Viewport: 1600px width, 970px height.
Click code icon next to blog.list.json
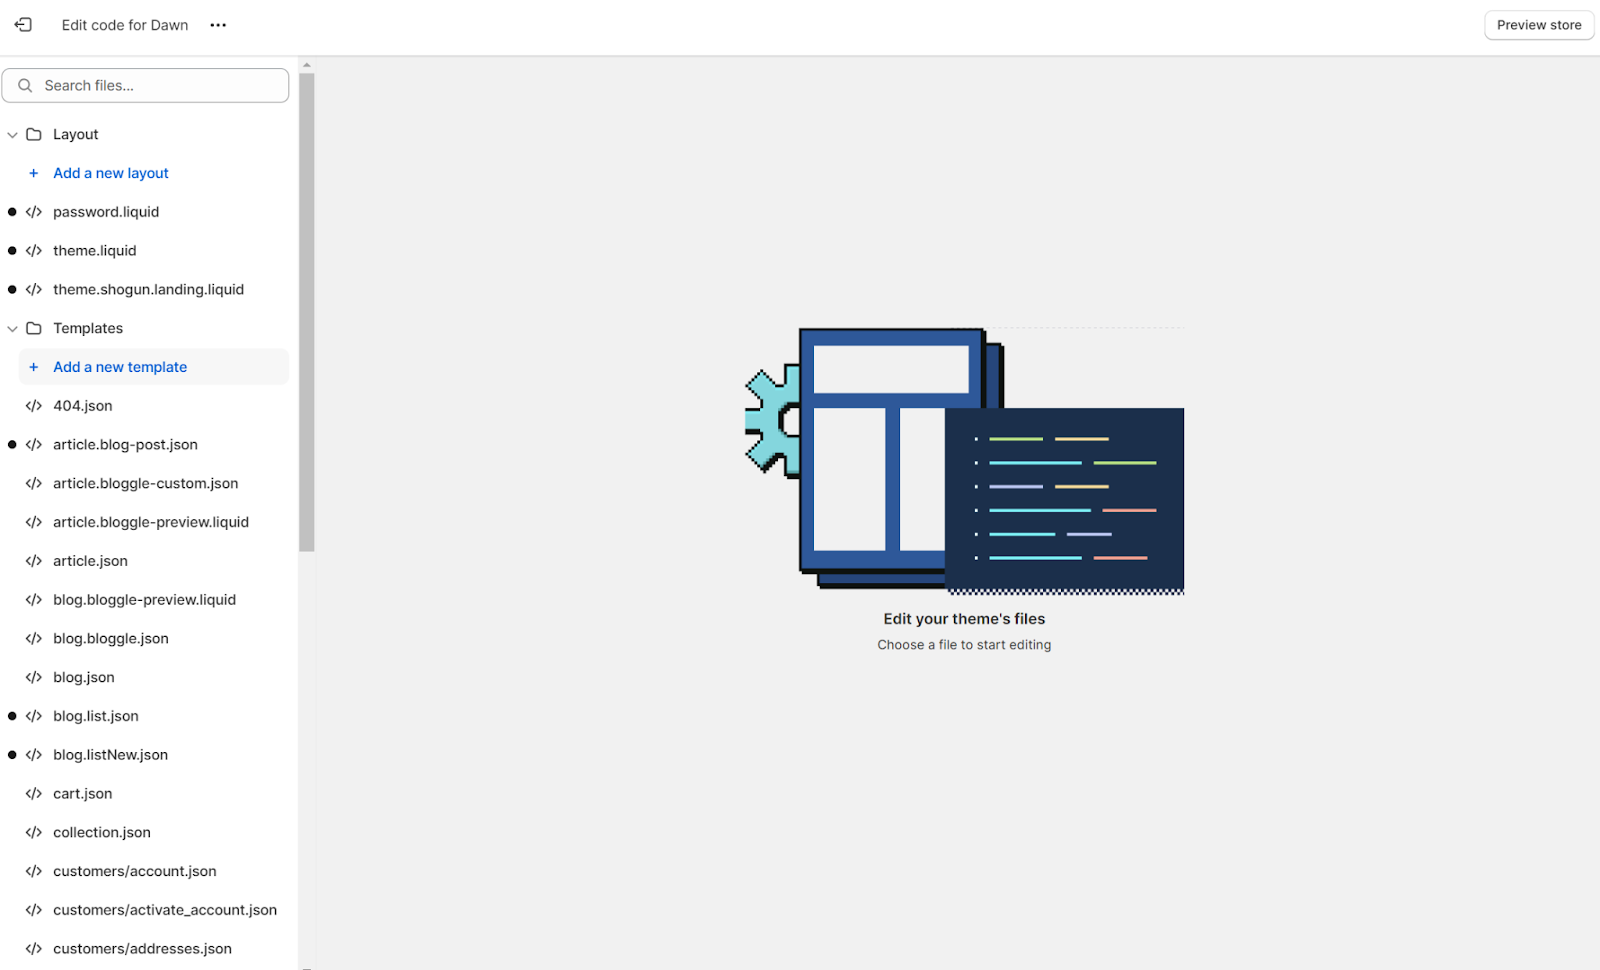tap(34, 716)
